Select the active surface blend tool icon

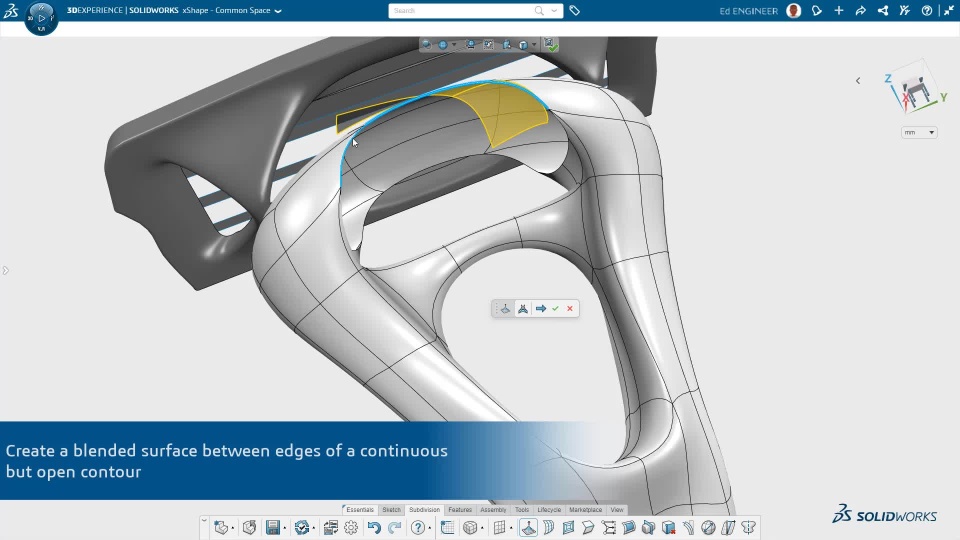point(528,527)
